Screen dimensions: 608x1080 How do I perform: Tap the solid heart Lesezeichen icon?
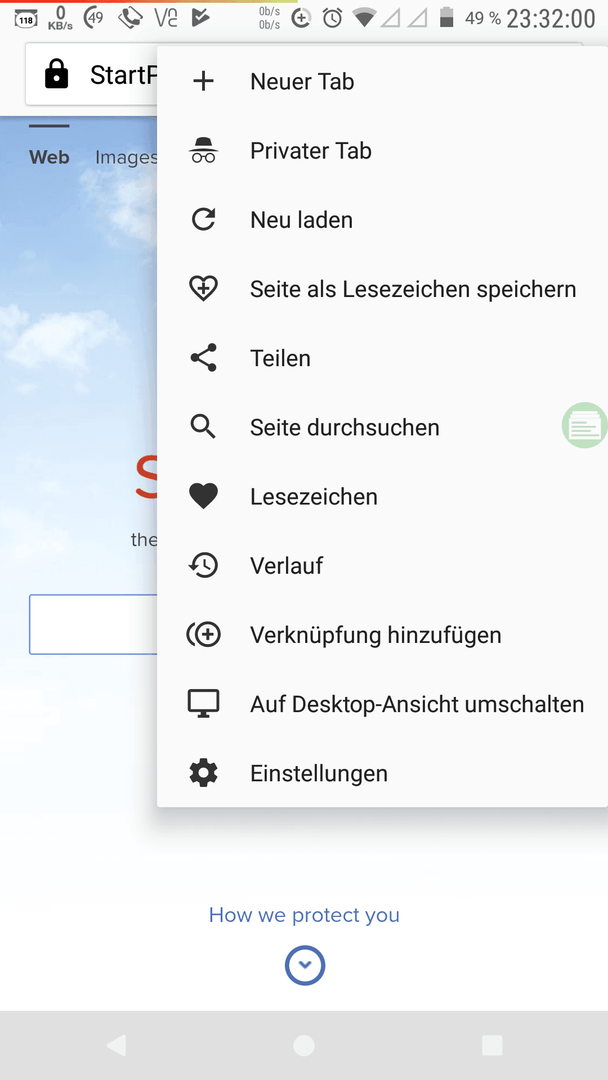203,497
